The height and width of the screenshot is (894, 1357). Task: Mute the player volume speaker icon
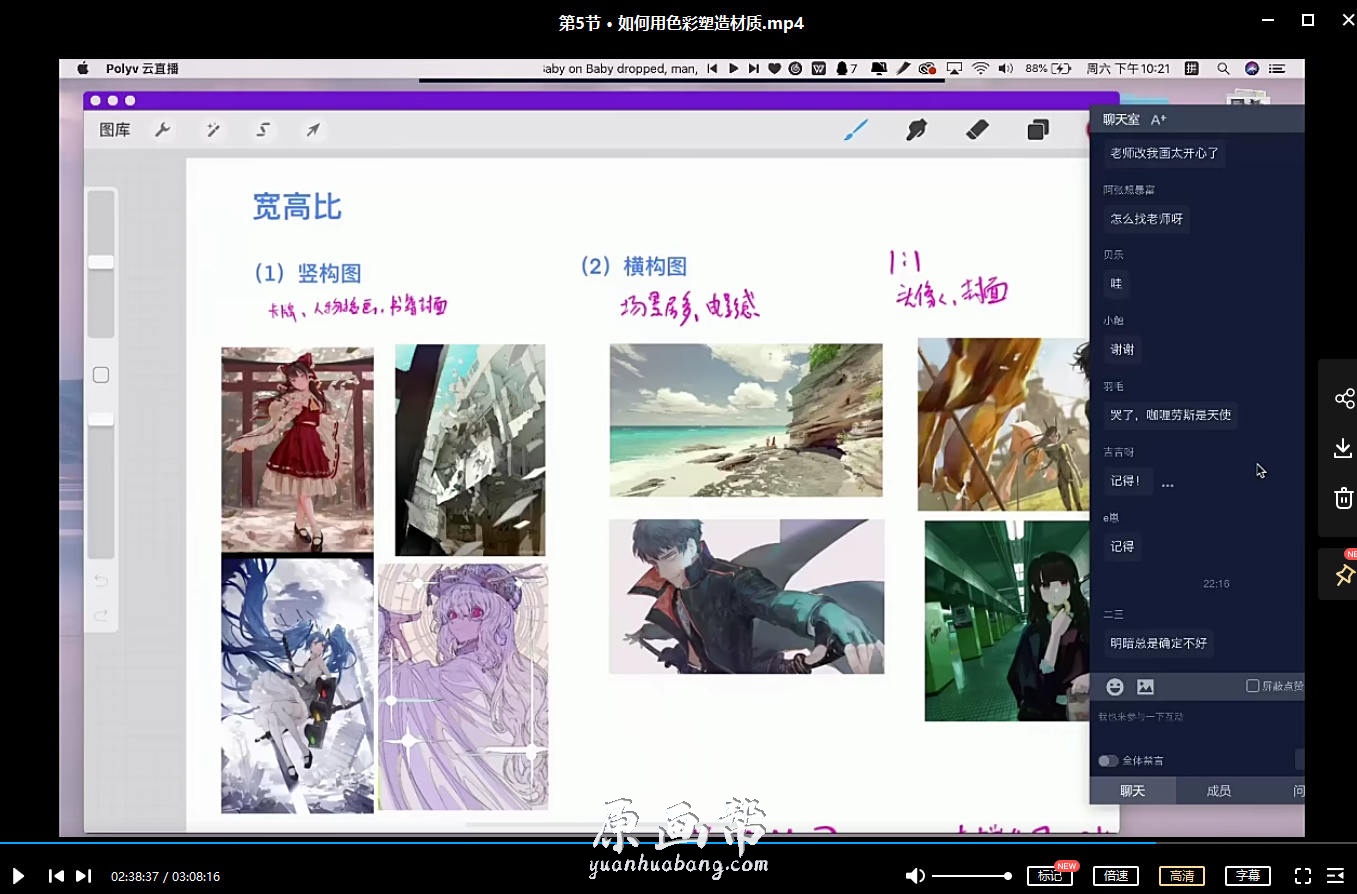pos(914,876)
